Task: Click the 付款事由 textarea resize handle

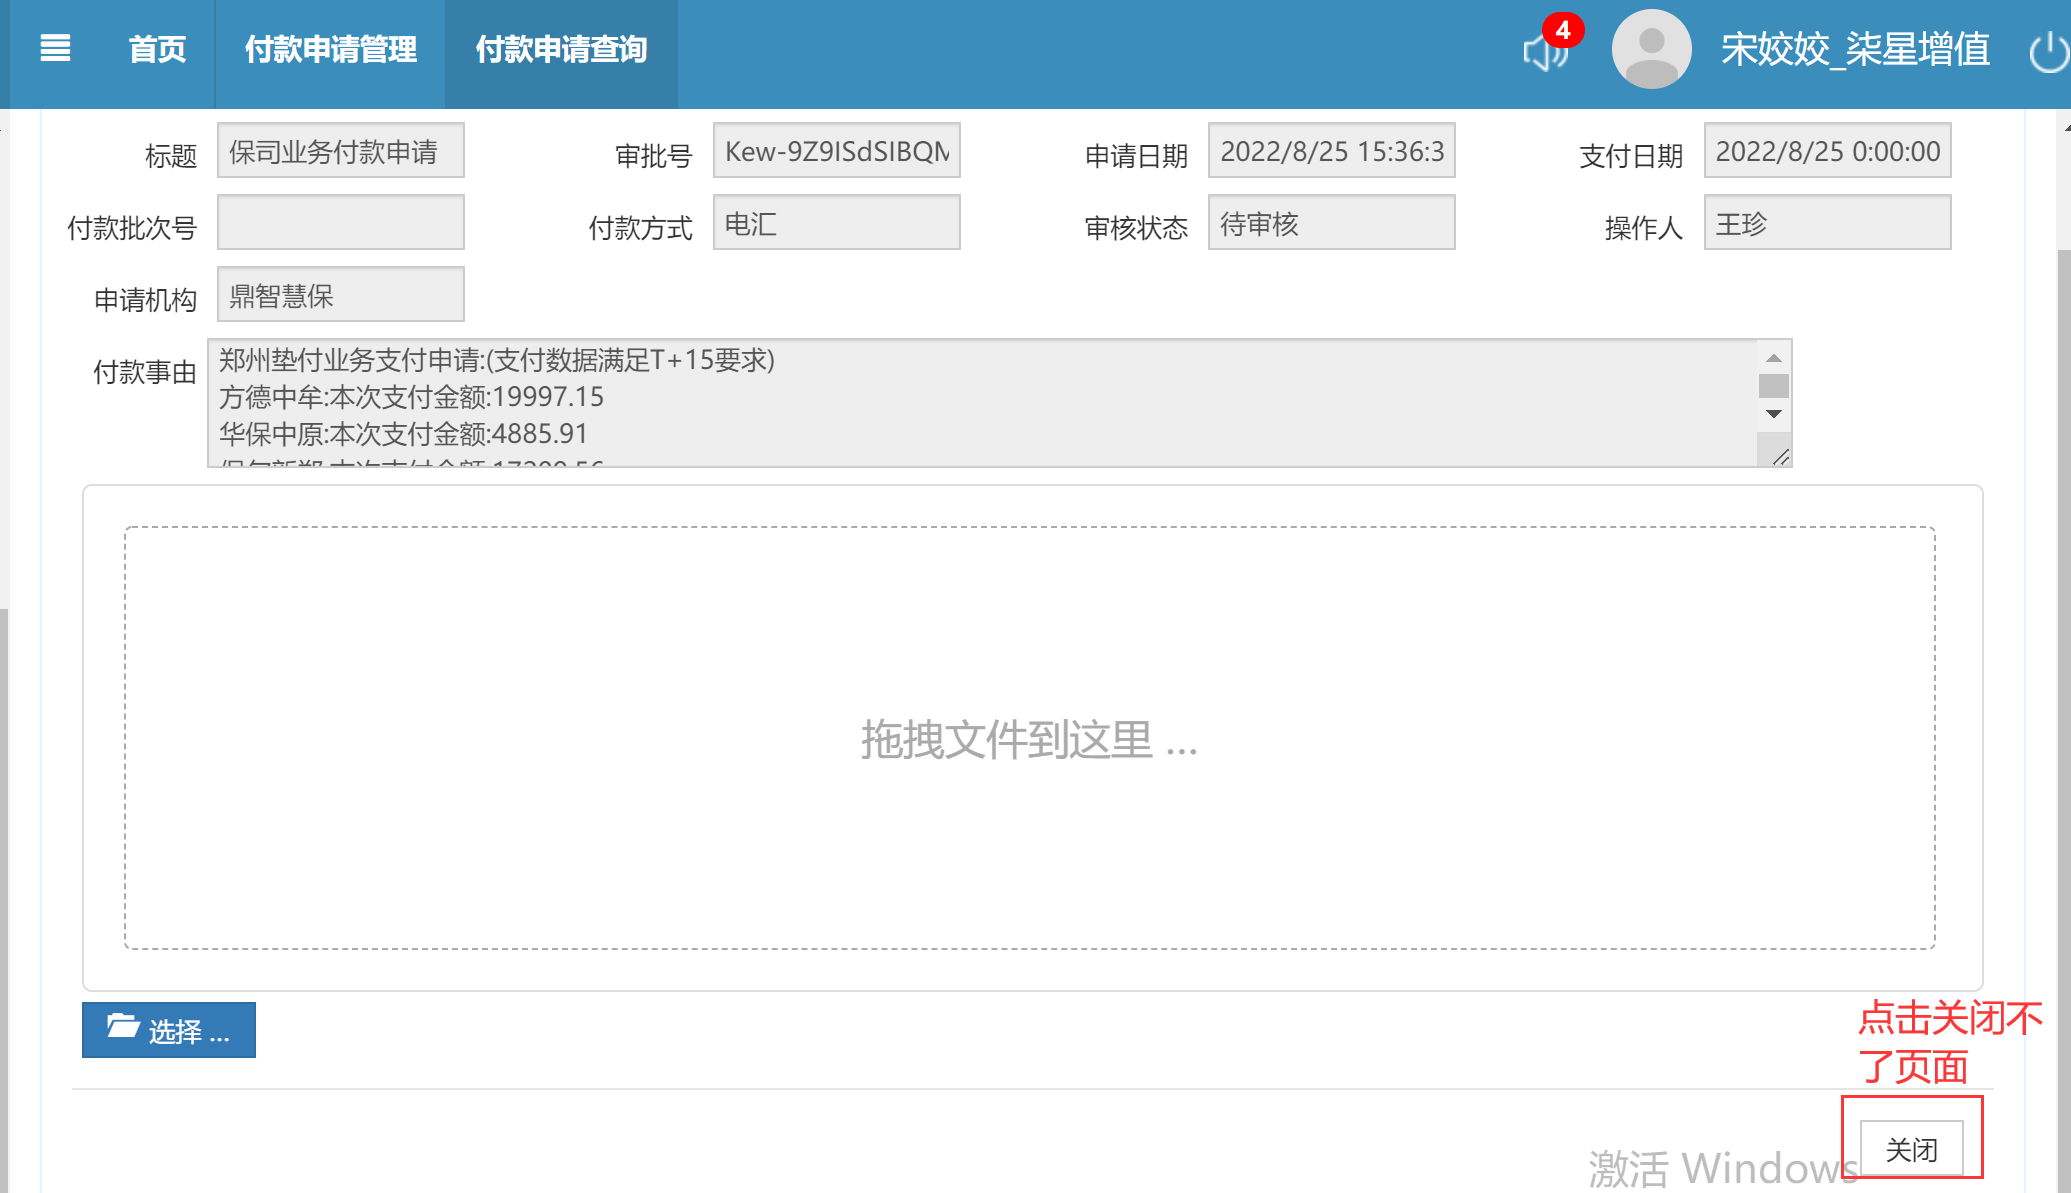Action: pos(1780,457)
